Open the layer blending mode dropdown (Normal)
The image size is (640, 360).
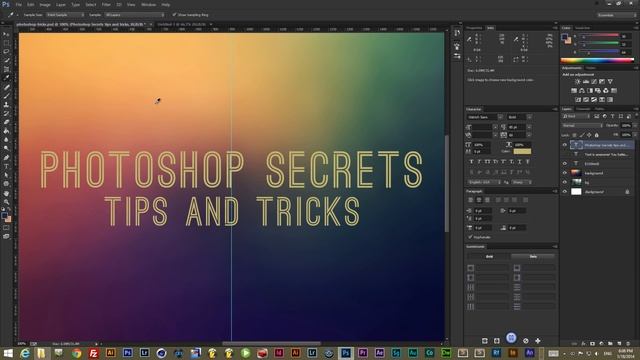582,125
